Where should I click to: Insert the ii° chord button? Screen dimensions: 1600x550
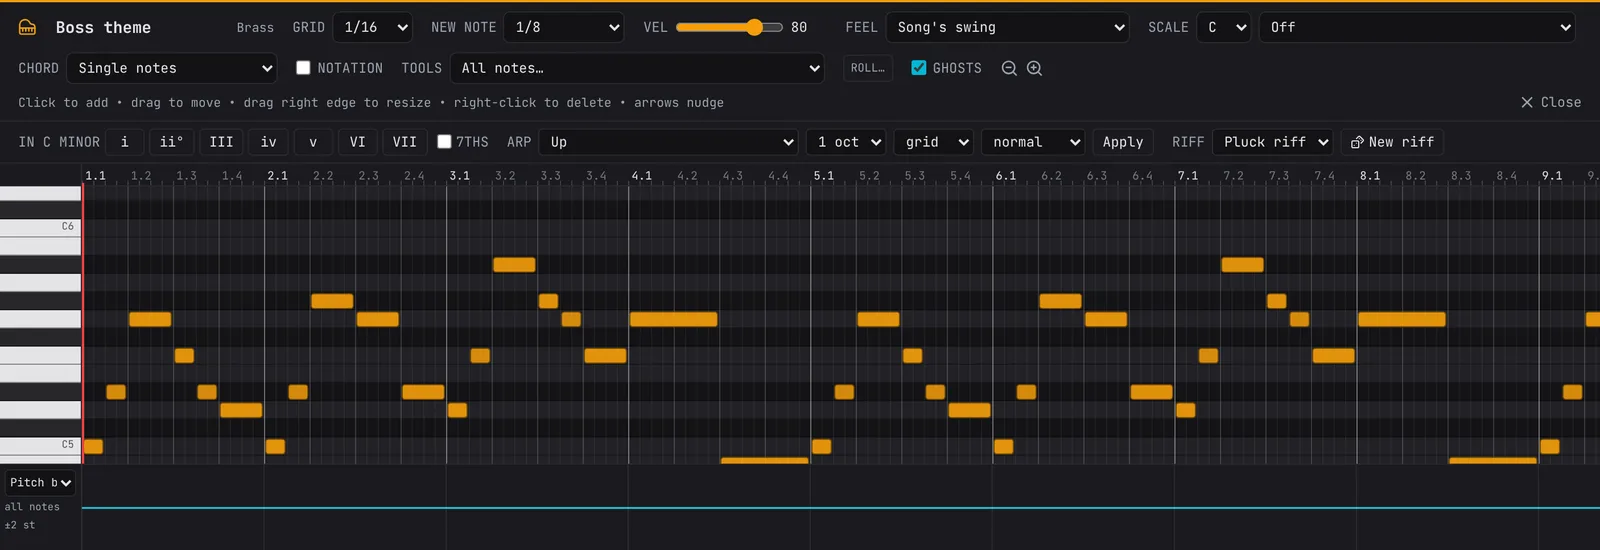[x=171, y=142]
